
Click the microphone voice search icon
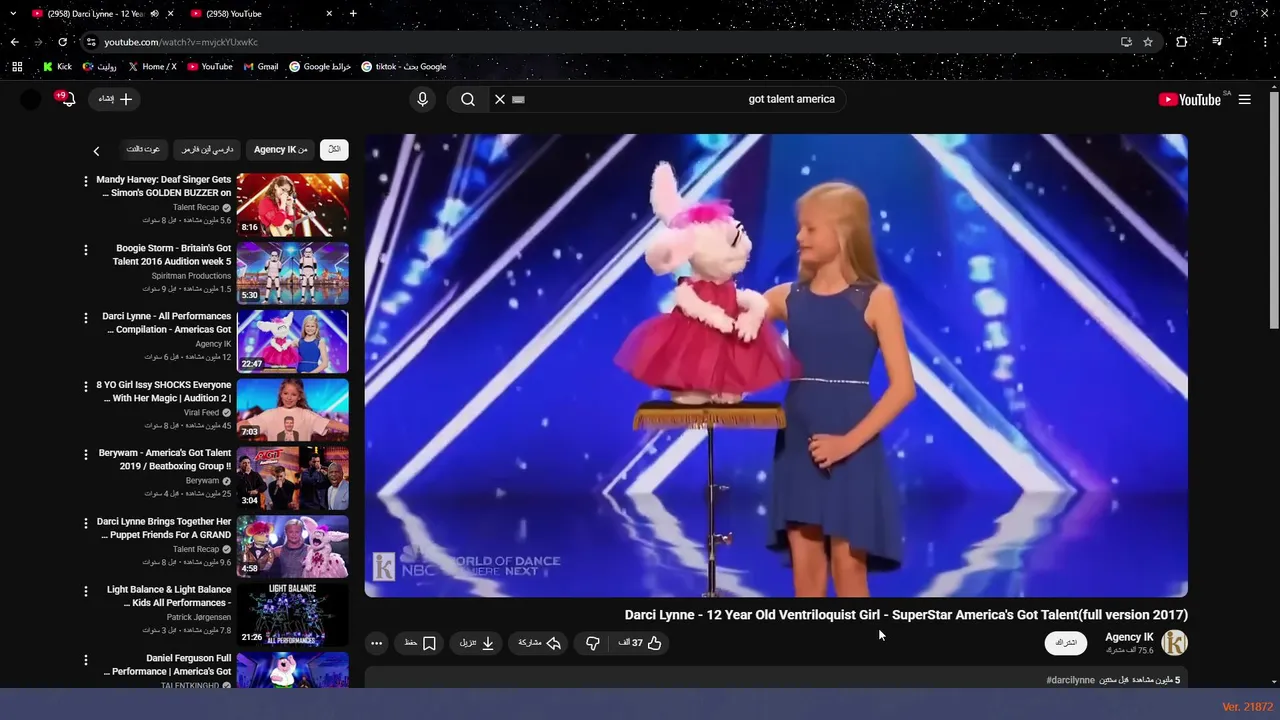[422, 99]
